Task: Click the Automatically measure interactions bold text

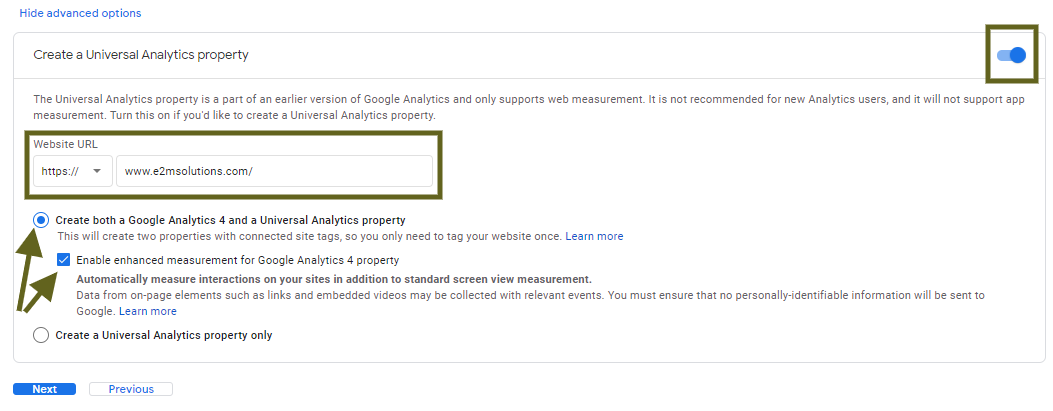Action: [334, 279]
